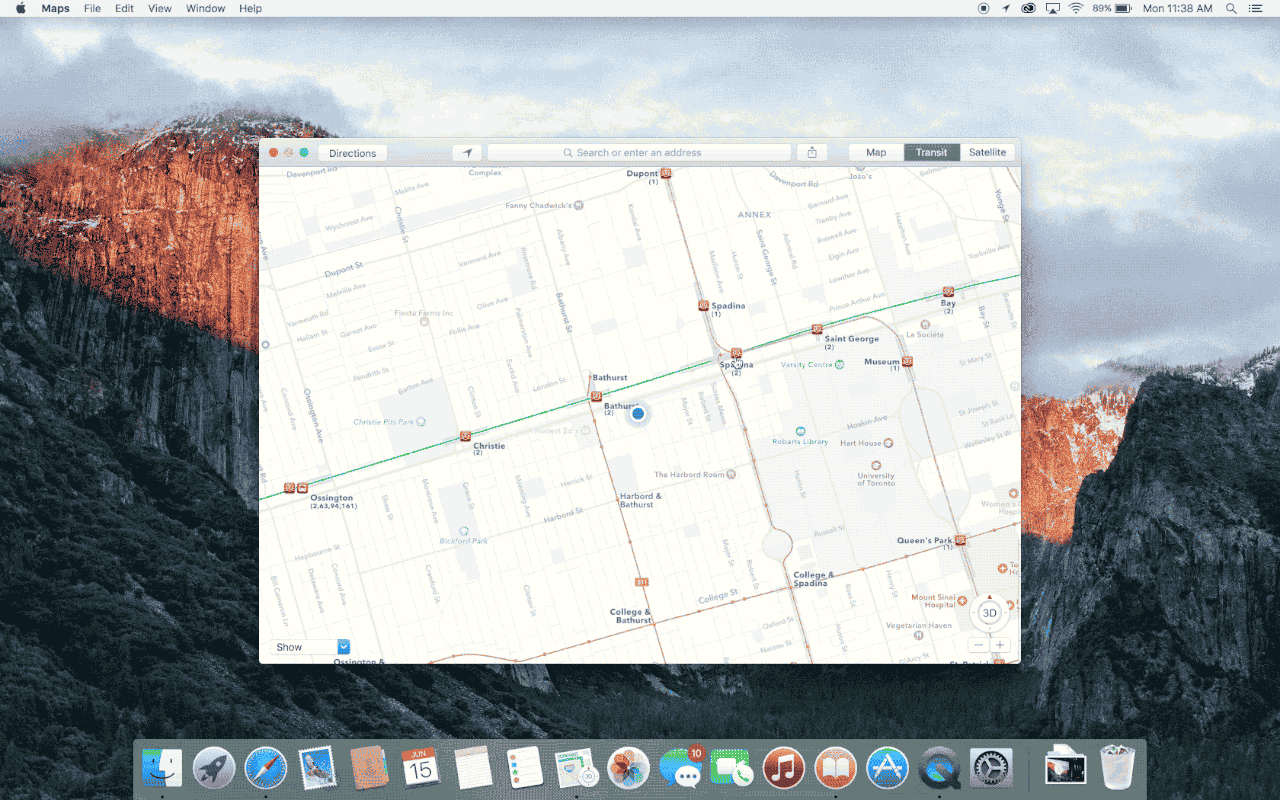This screenshot has height=800, width=1280.
Task: Click the Robarts Library map icon
Action: (800, 431)
